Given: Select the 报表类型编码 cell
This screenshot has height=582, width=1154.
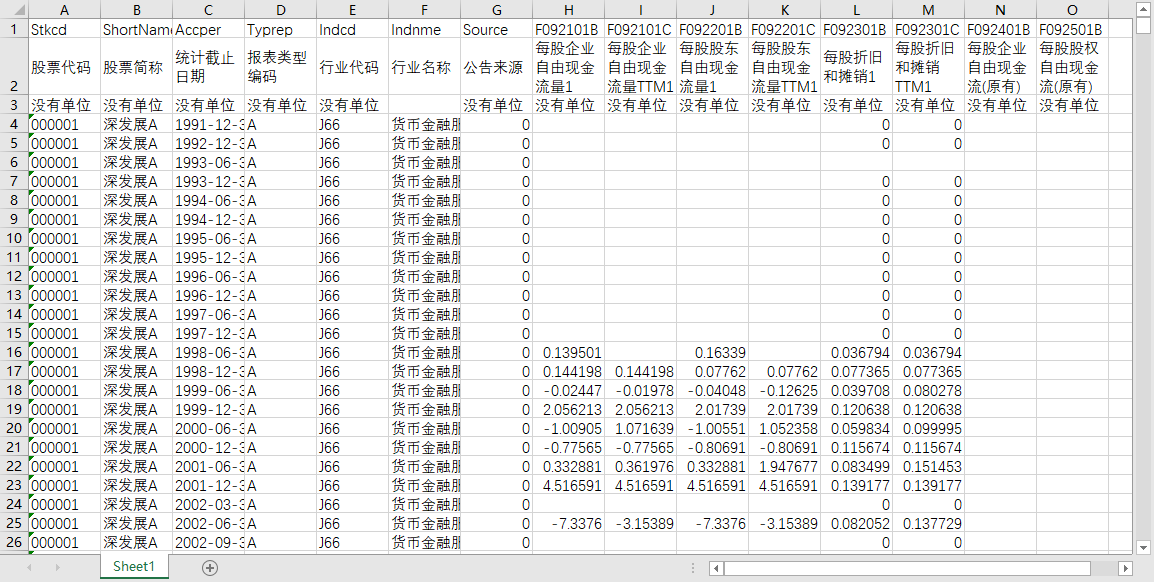Looking at the screenshot, I should [280, 67].
